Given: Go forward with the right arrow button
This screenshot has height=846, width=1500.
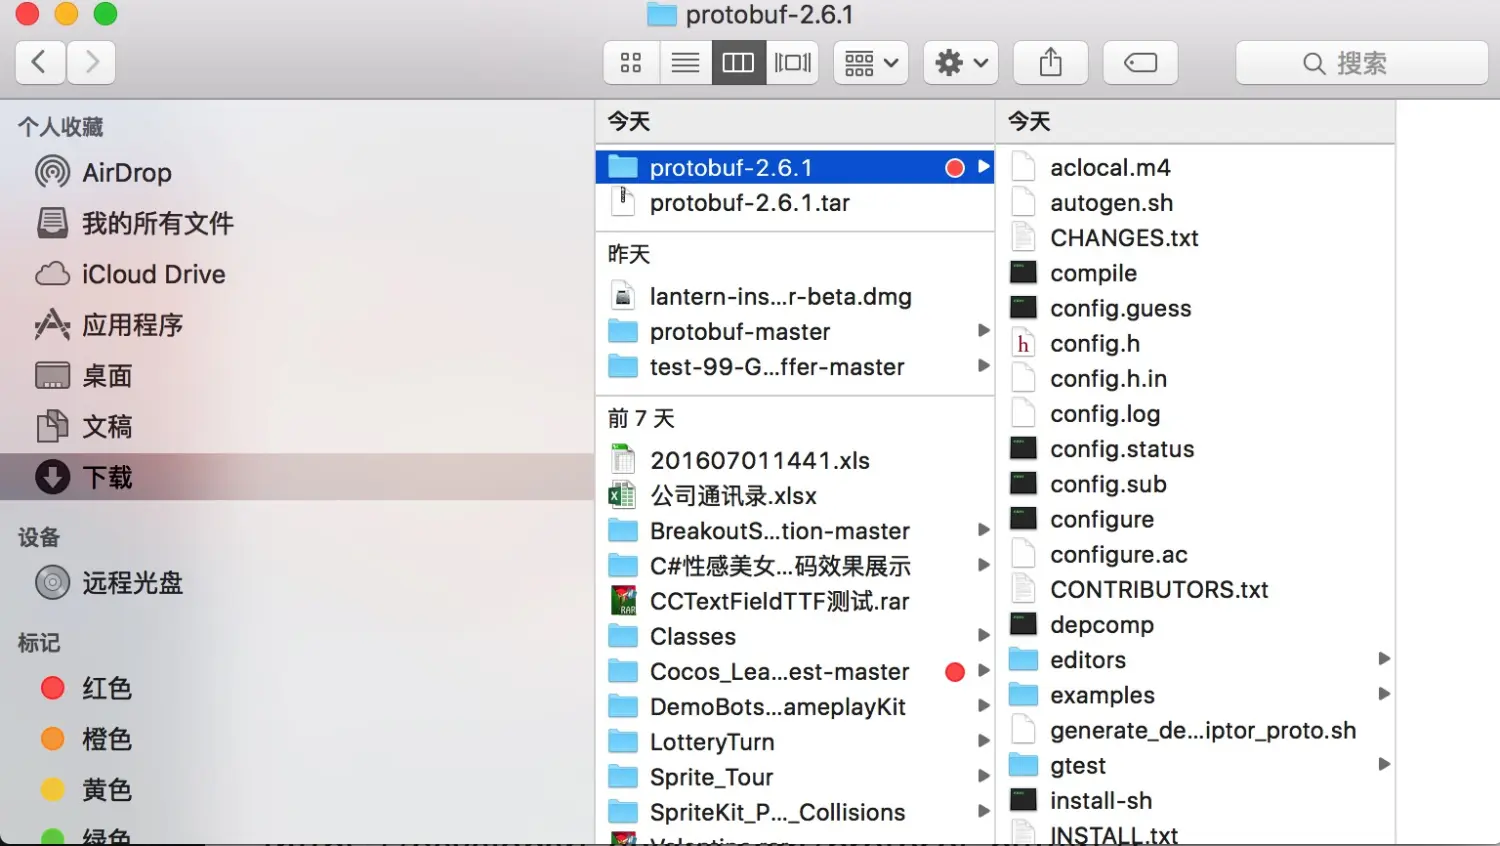Looking at the screenshot, I should point(92,63).
